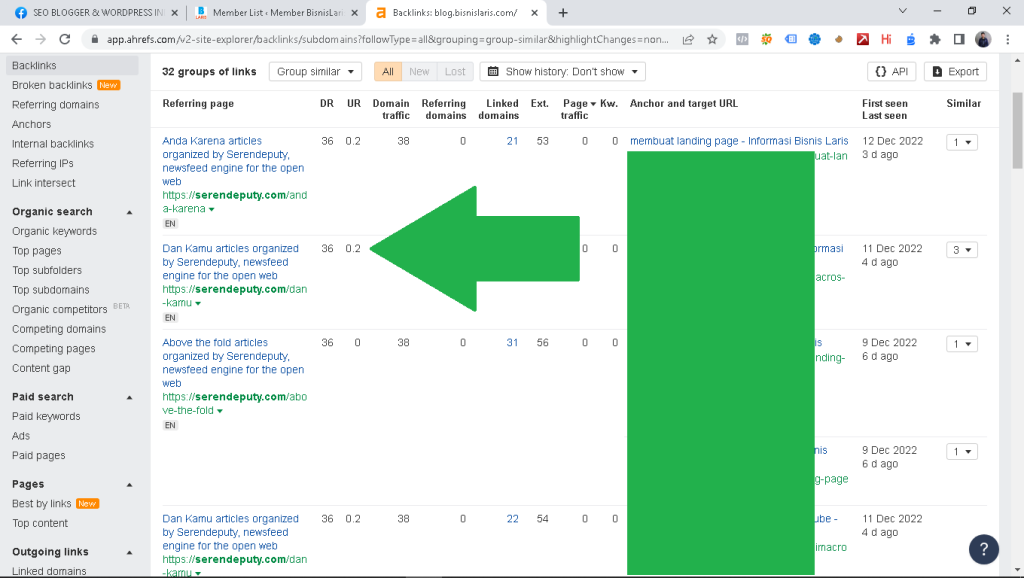Open linked domains count 31
The width and height of the screenshot is (1024, 578).
coord(512,343)
